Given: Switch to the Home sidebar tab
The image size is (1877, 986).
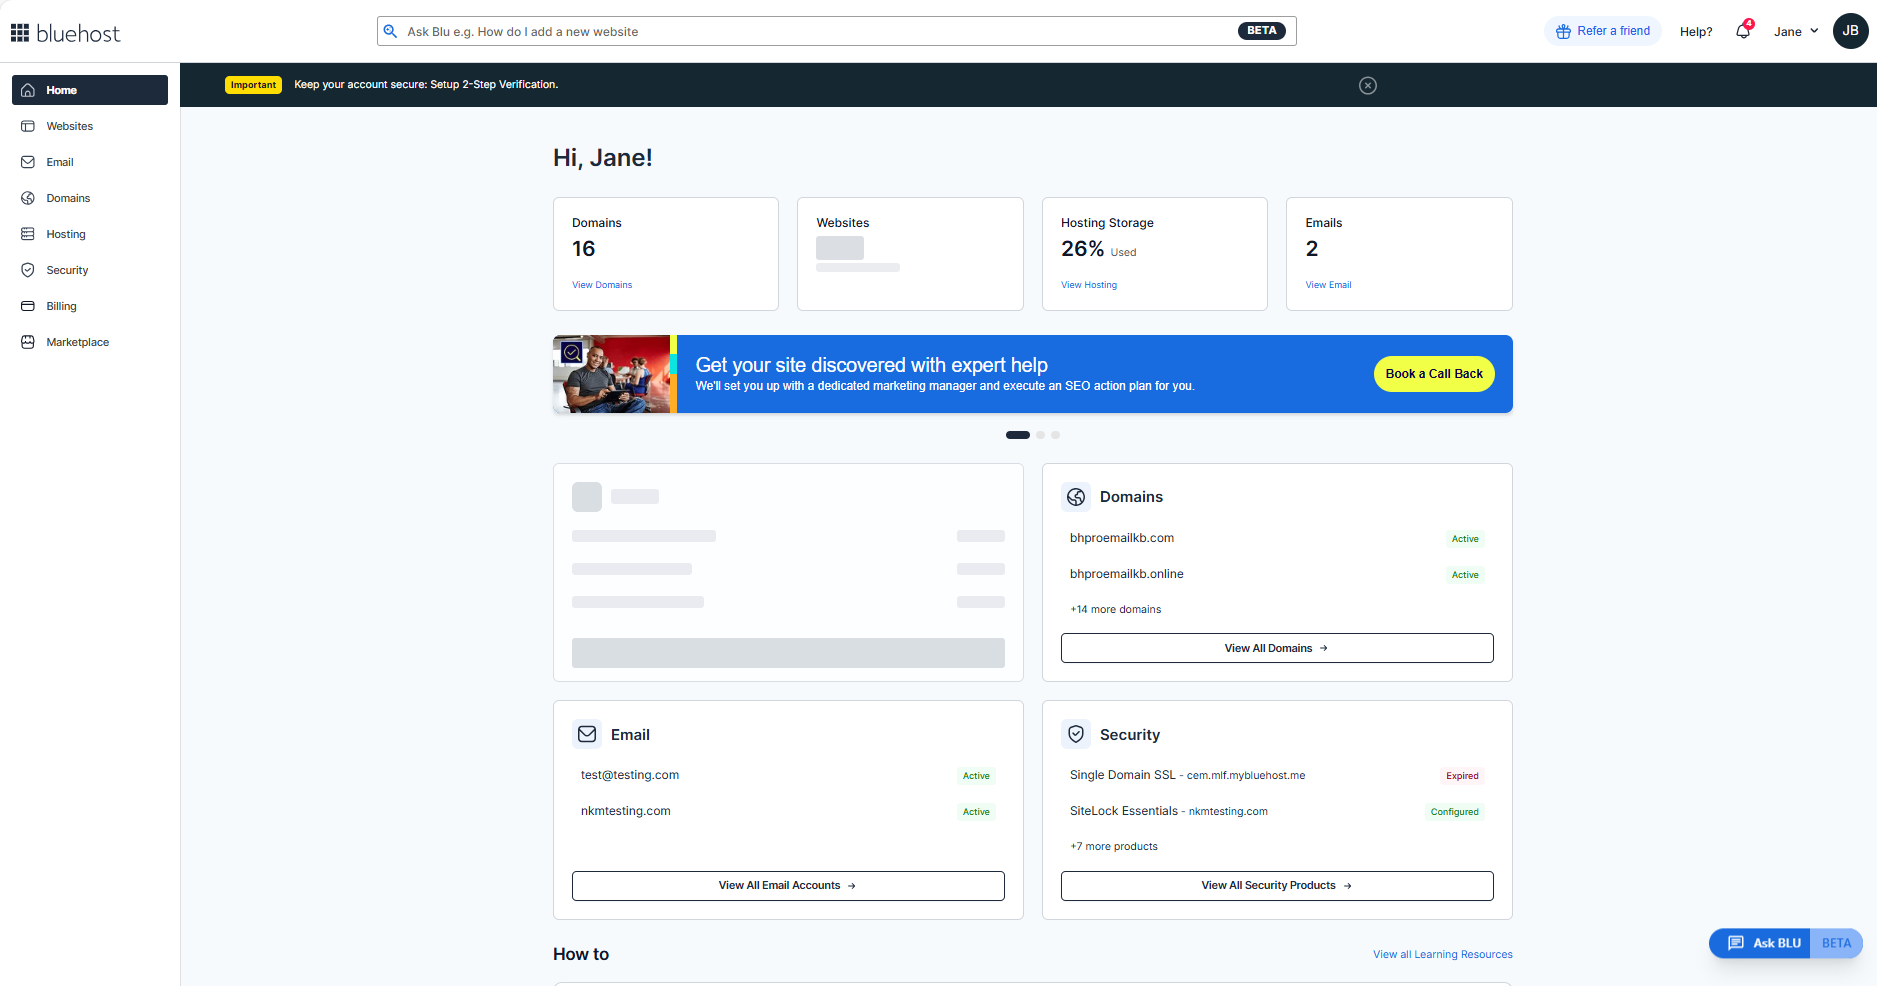Looking at the screenshot, I should click(x=61, y=90).
